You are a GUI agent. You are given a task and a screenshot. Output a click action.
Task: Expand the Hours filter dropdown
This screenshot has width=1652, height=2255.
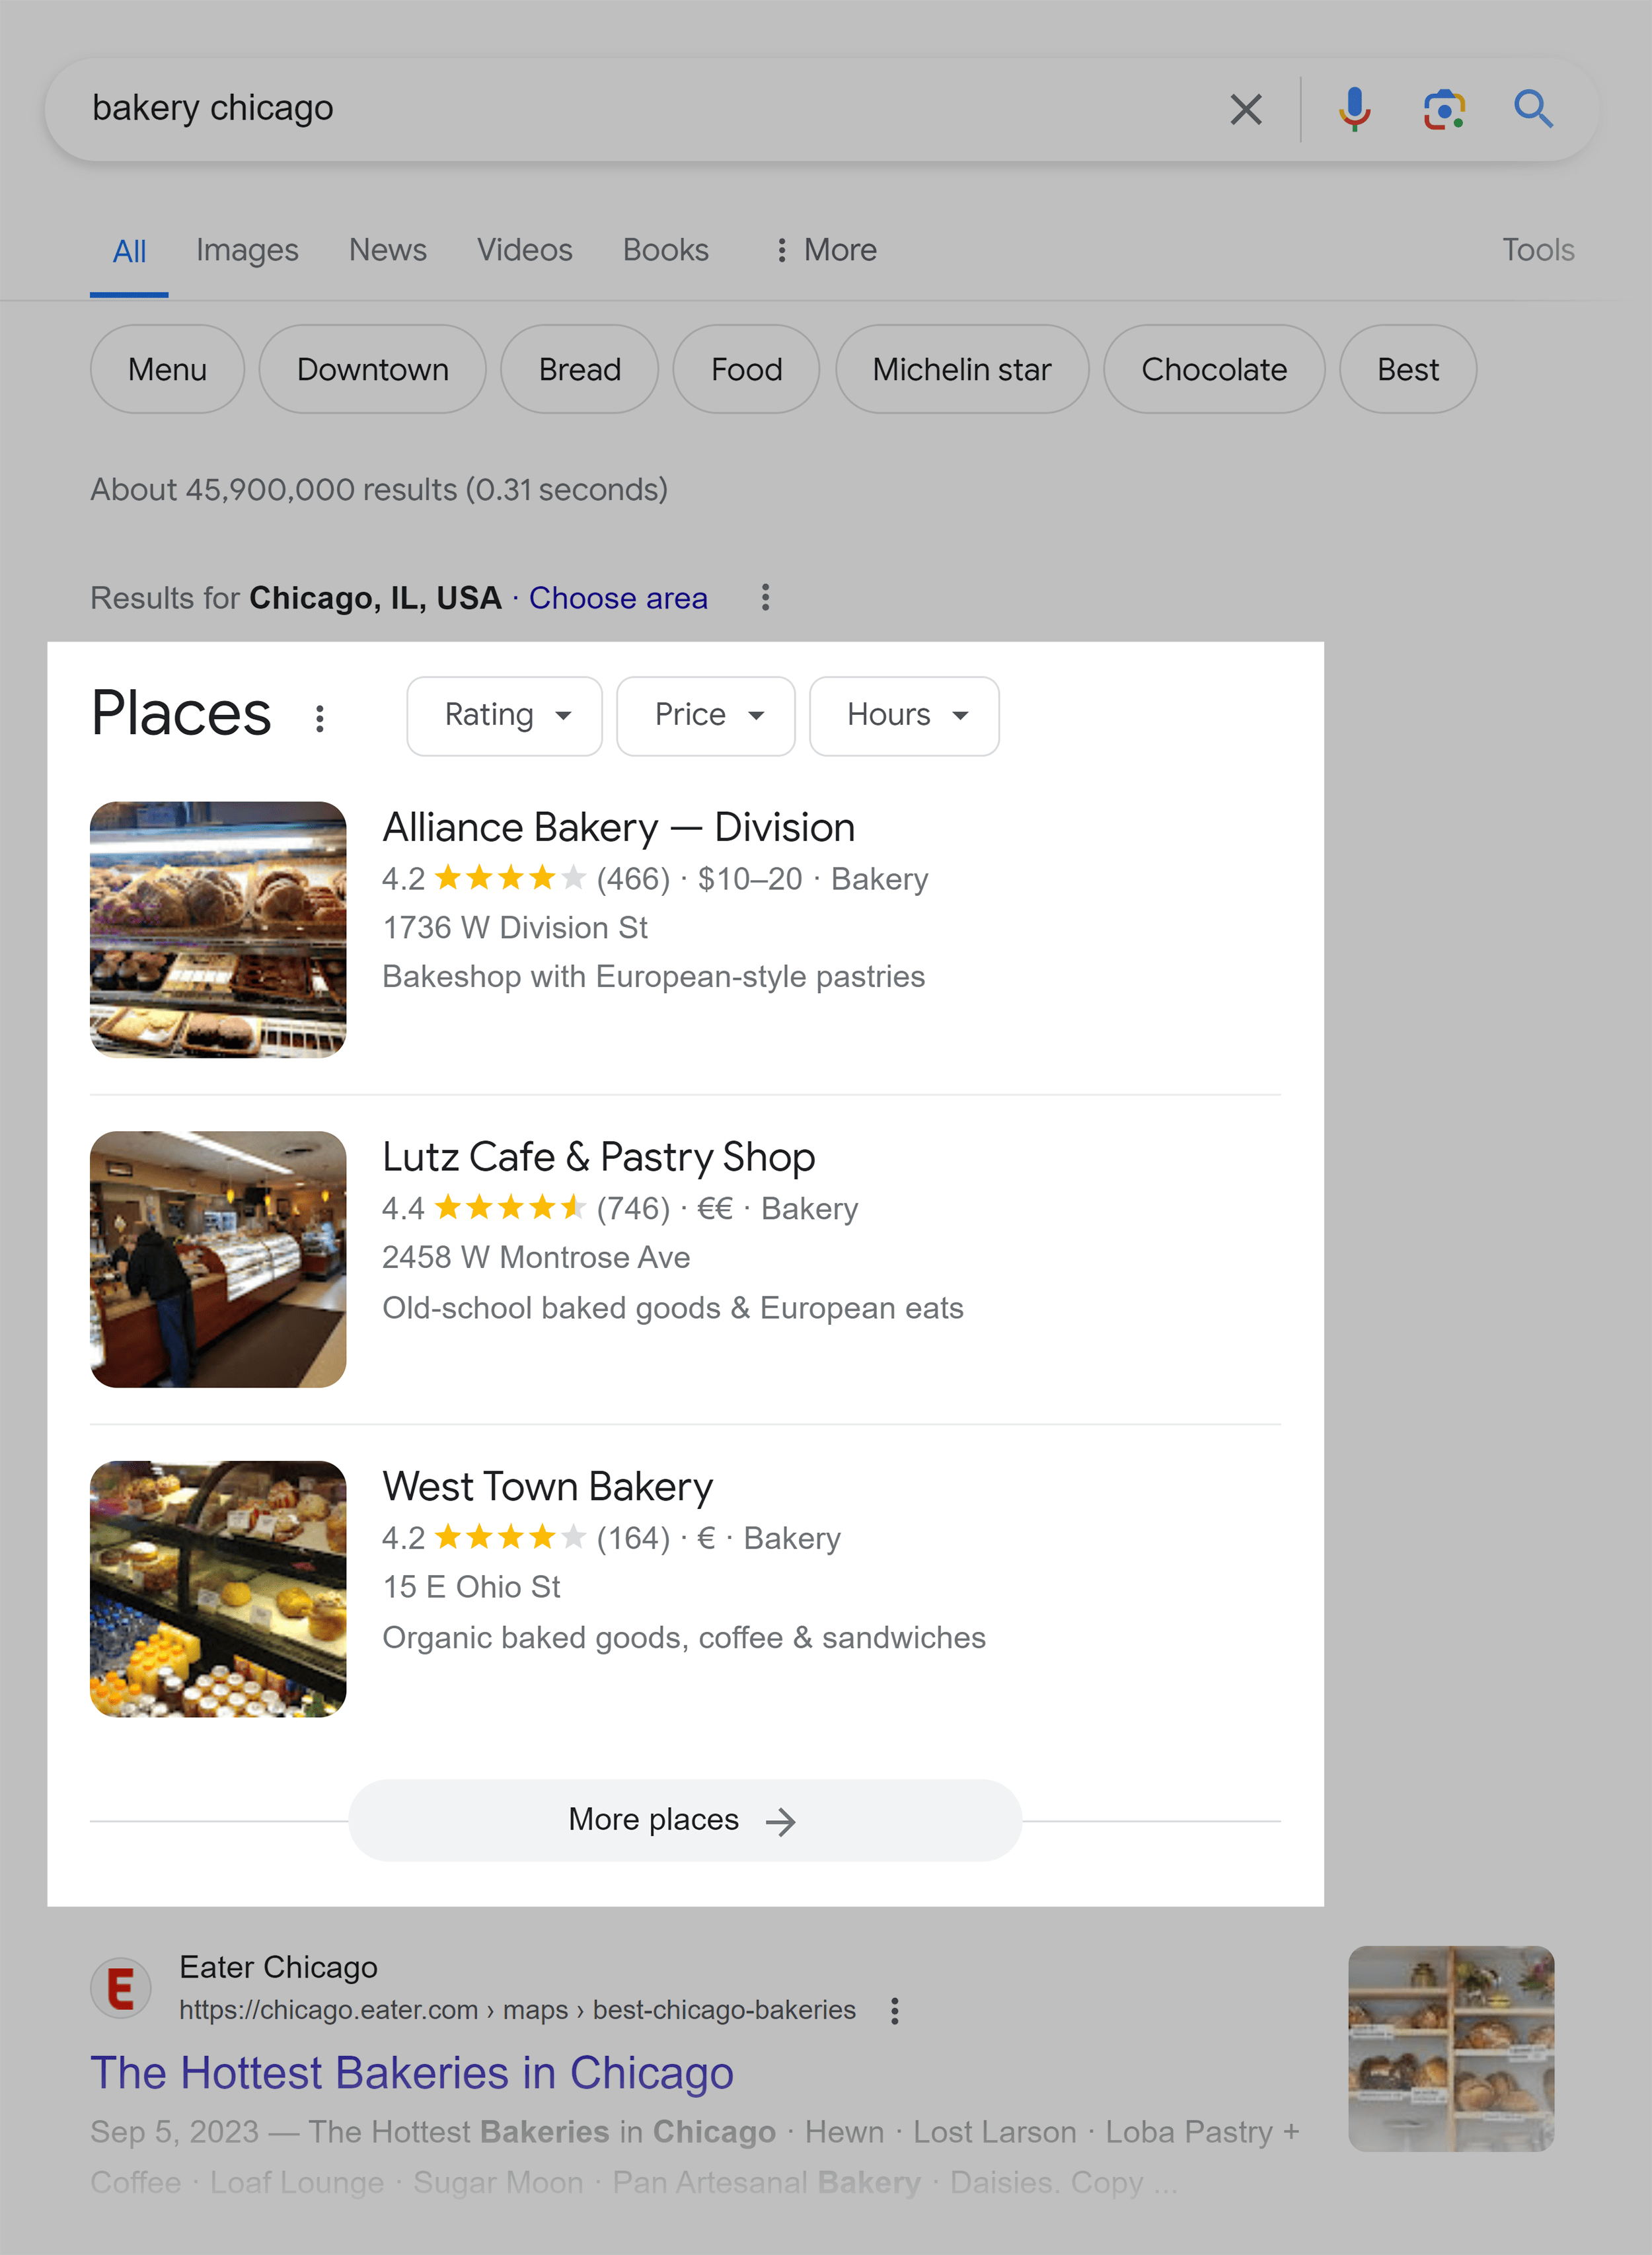coord(904,714)
